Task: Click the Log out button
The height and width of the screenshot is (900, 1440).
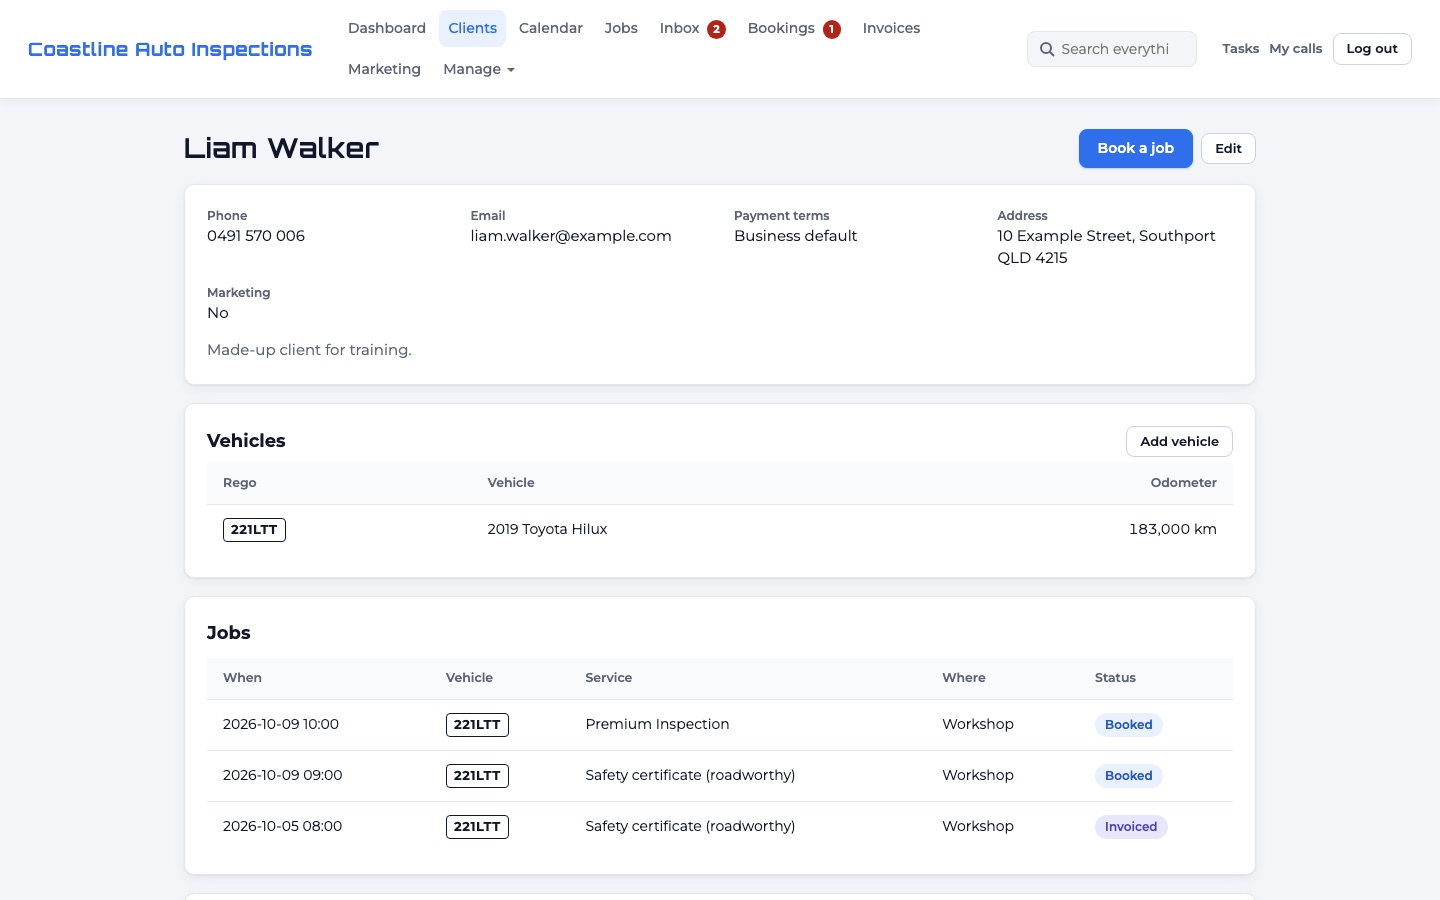Action: (1372, 49)
